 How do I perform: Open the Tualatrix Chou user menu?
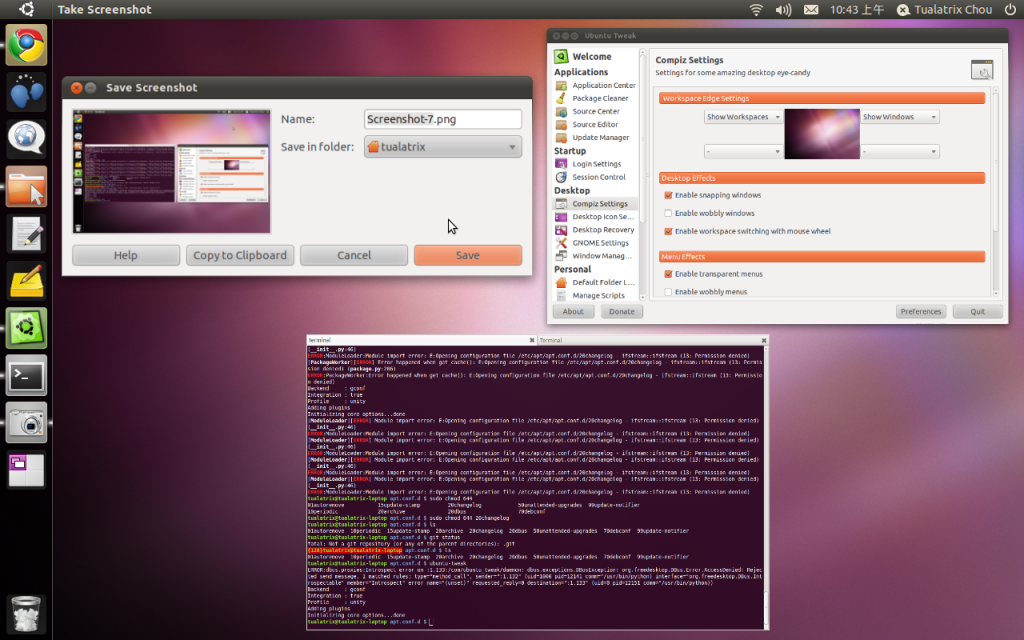(945, 9)
